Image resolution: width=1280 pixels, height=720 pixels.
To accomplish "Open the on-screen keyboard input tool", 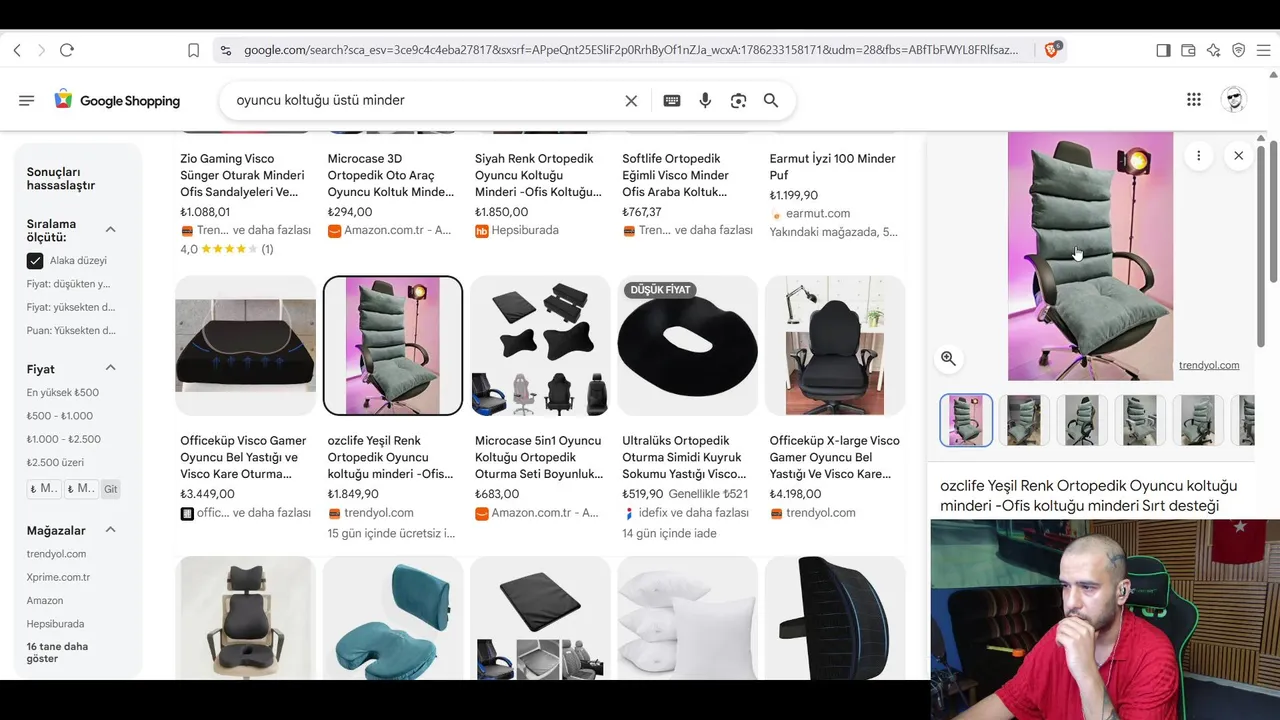I will [x=672, y=100].
